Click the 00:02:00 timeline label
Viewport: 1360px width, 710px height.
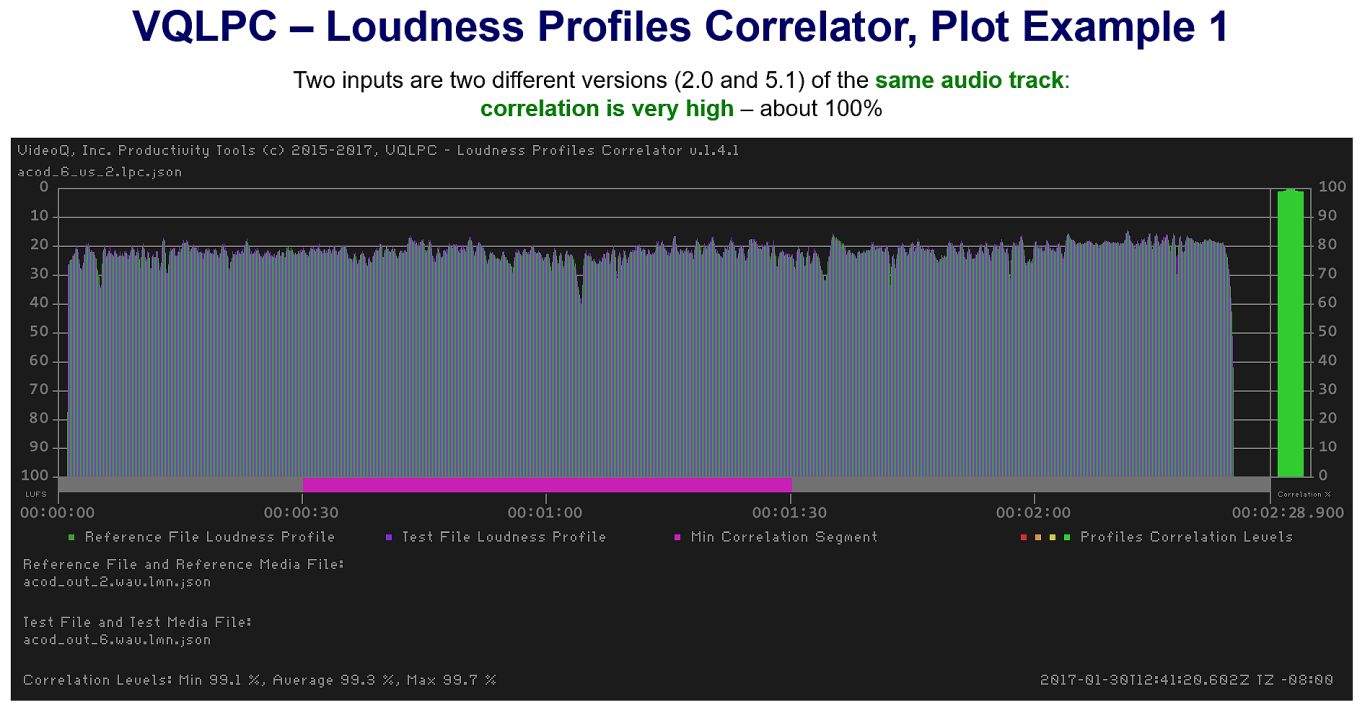point(1034,512)
